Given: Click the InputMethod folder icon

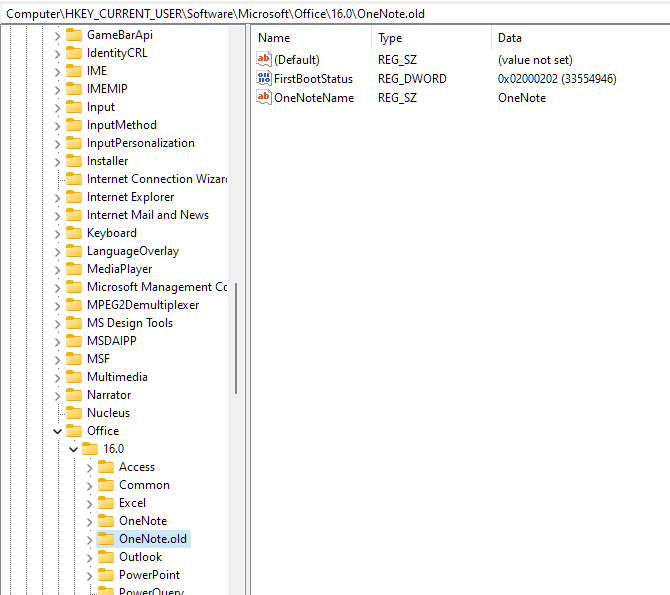Looking at the screenshot, I should pyautogui.click(x=74, y=125).
